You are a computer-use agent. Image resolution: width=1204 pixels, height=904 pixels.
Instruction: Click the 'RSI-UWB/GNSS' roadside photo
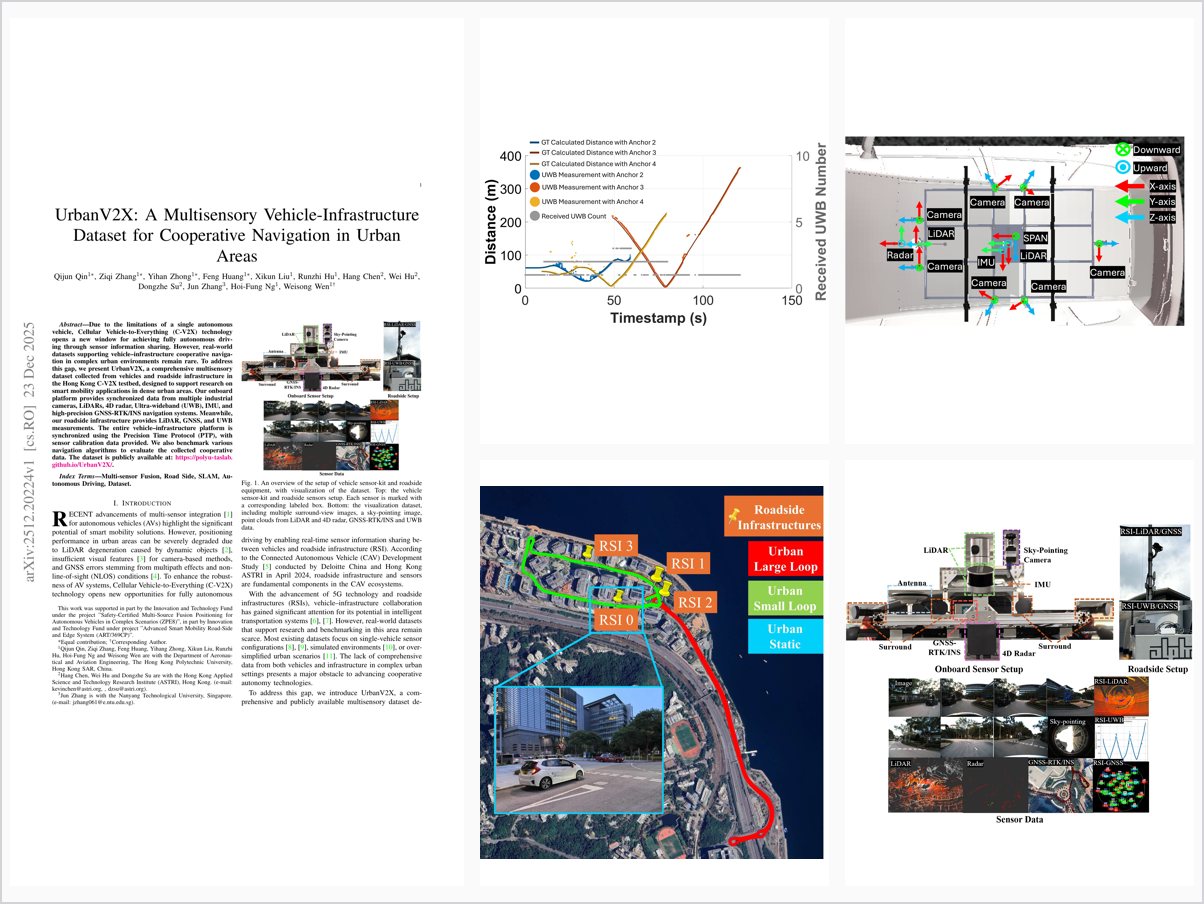pos(1155,630)
